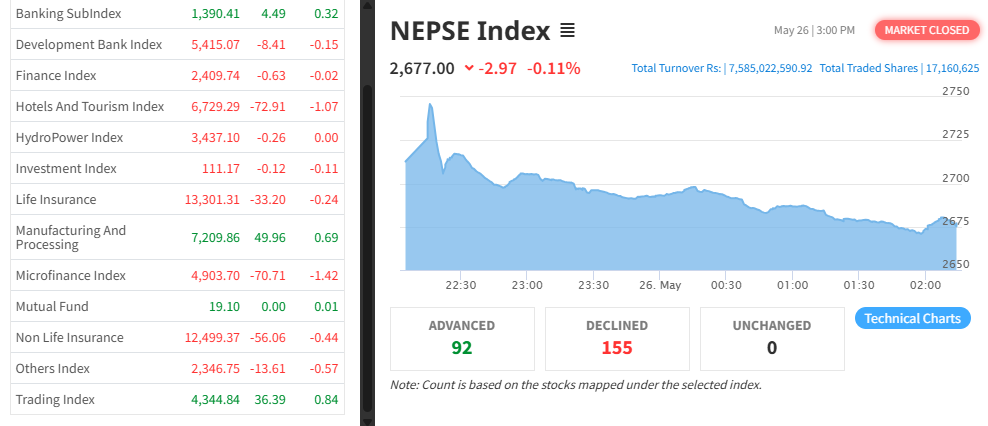Screen dimensions: 988x426
Task: Select Development Bank Index in the list
Action: click(88, 44)
